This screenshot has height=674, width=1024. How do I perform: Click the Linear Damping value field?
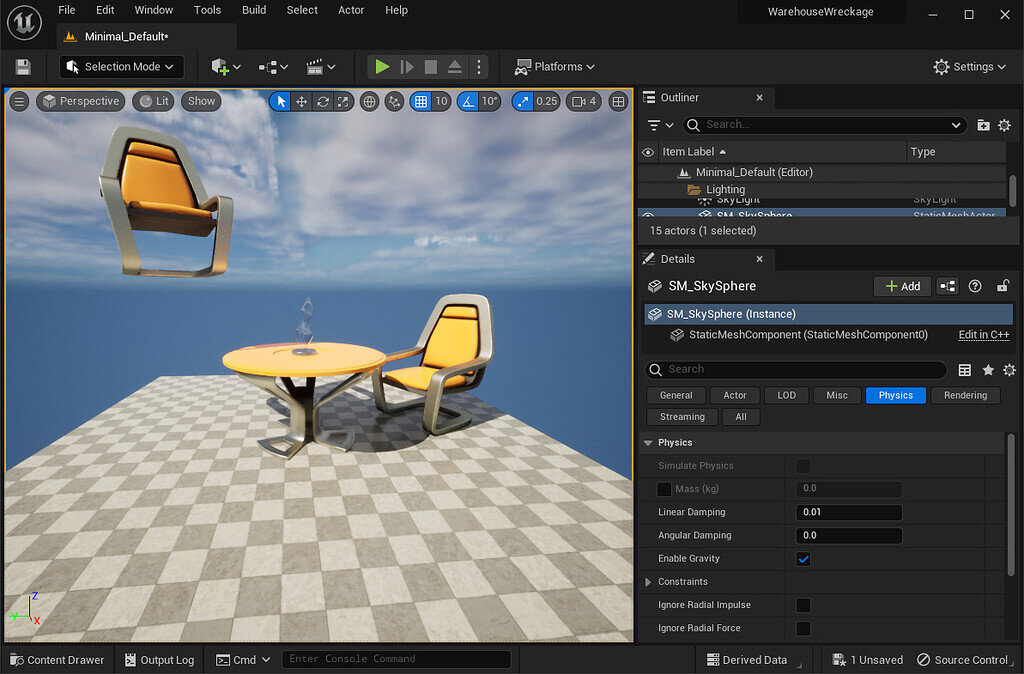click(848, 512)
